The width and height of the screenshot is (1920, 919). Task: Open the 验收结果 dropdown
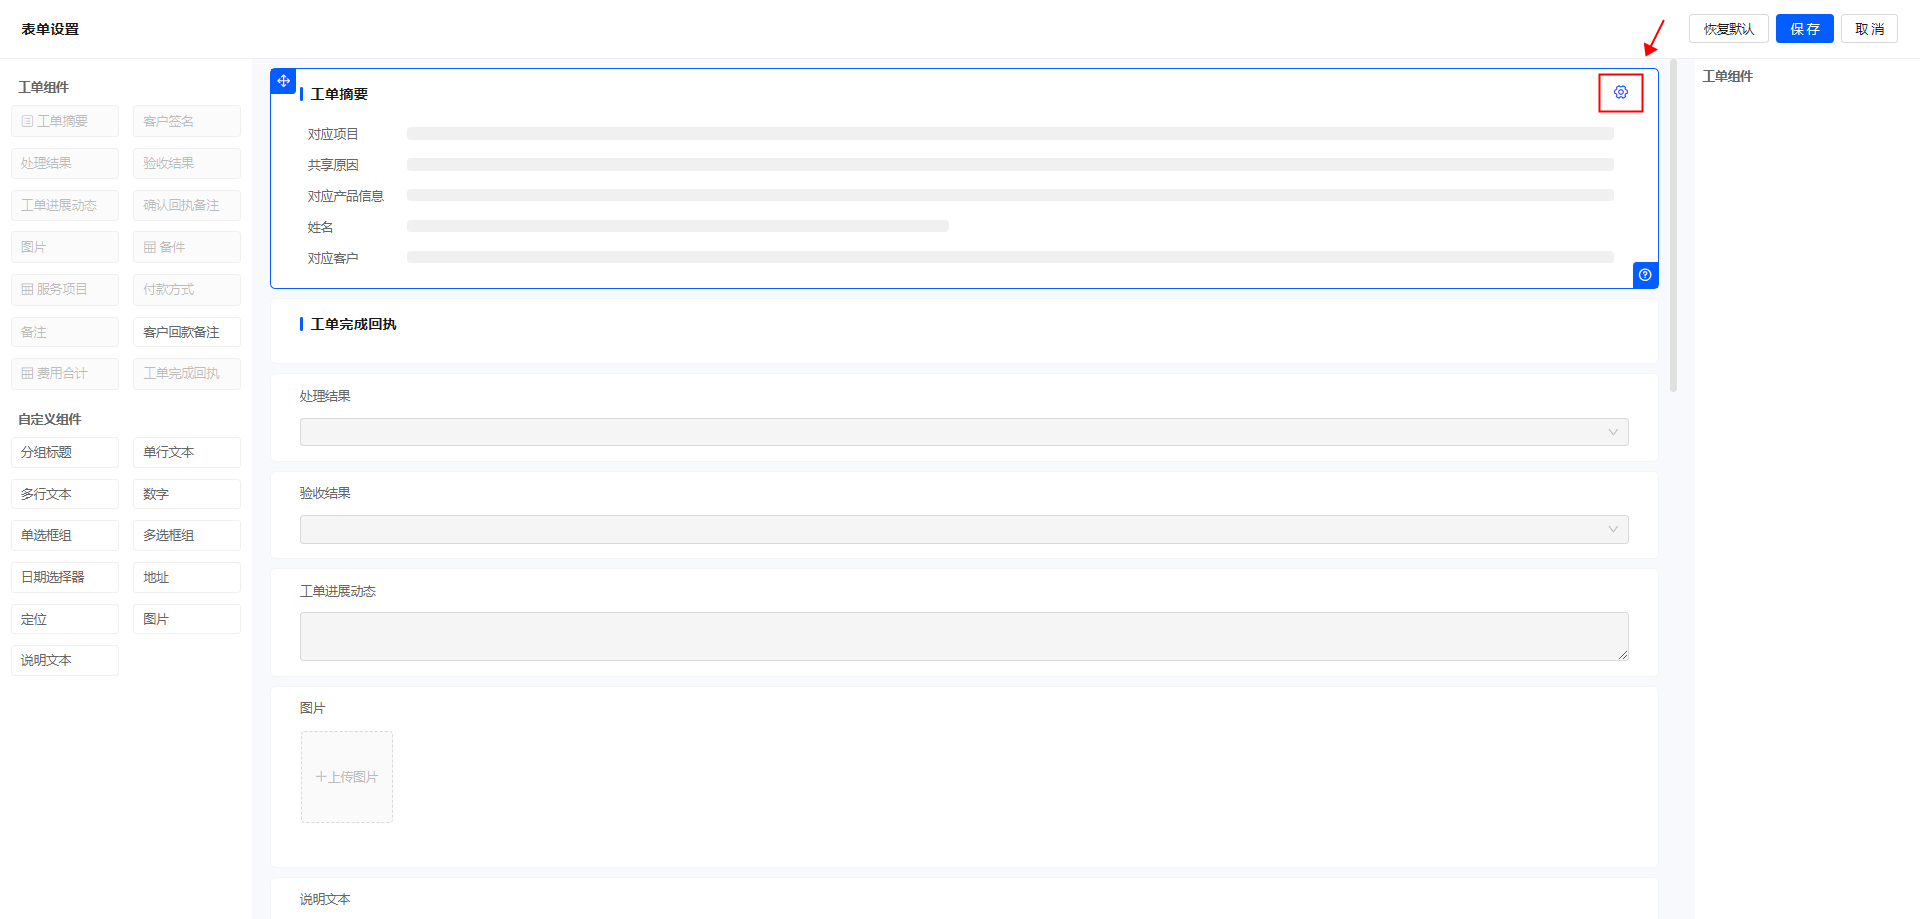point(964,529)
